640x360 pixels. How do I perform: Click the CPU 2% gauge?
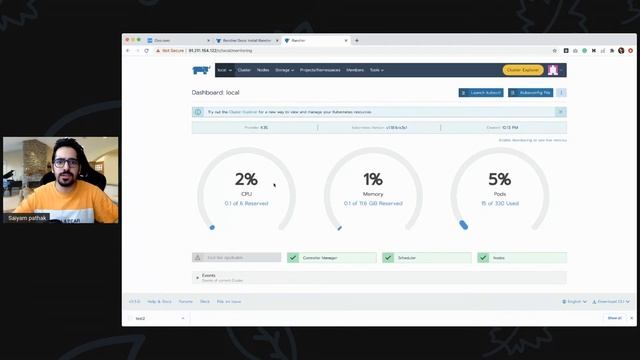[247, 189]
